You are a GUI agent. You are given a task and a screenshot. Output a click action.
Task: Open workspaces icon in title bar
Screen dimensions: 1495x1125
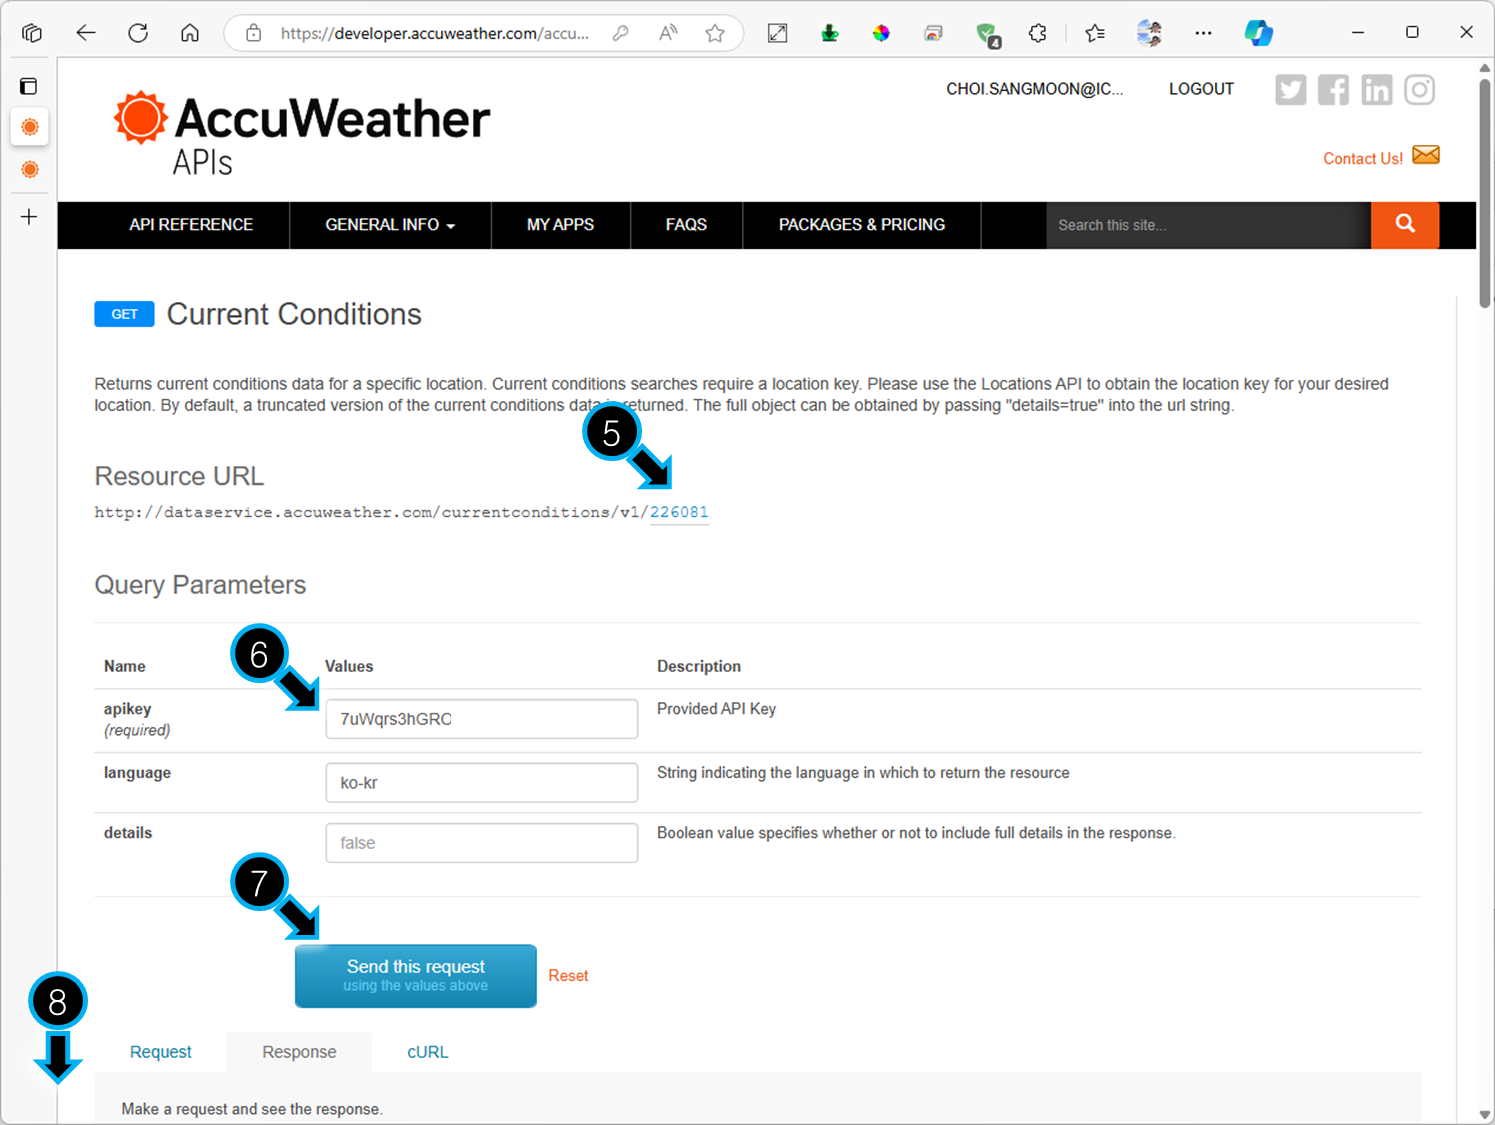point(32,33)
